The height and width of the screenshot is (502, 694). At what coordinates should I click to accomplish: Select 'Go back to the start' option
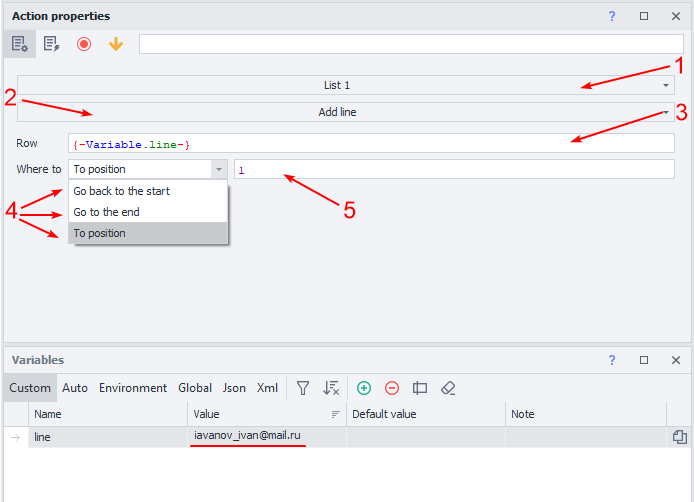tap(122, 191)
